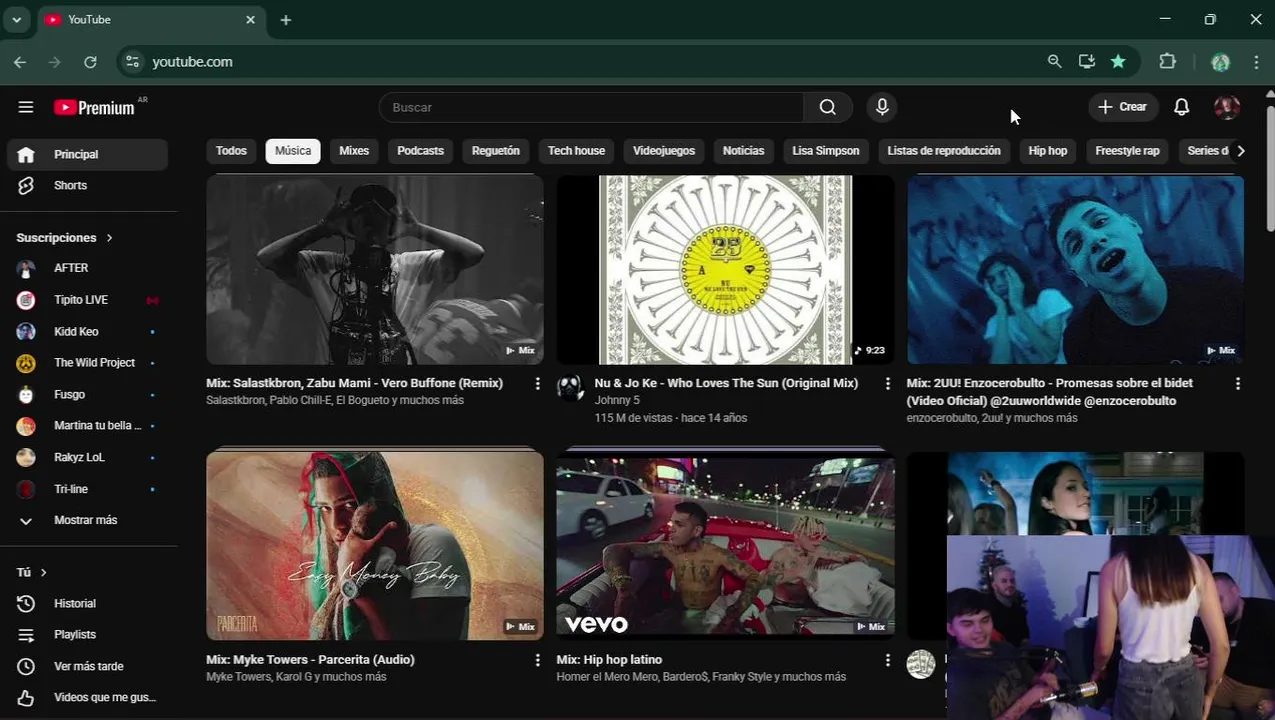Open the Chrome profile avatar
The width and height of the screenshot is (1275, 720).
coord(1220,62)
